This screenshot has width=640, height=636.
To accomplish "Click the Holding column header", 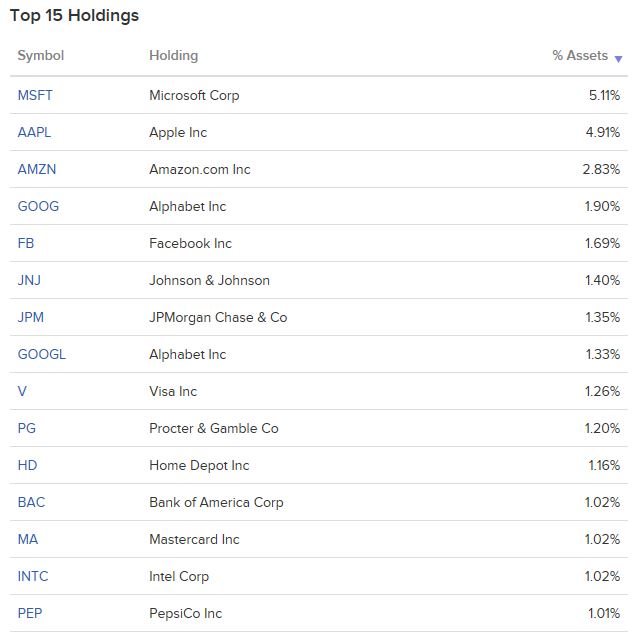I will click(x=173, y=56).
